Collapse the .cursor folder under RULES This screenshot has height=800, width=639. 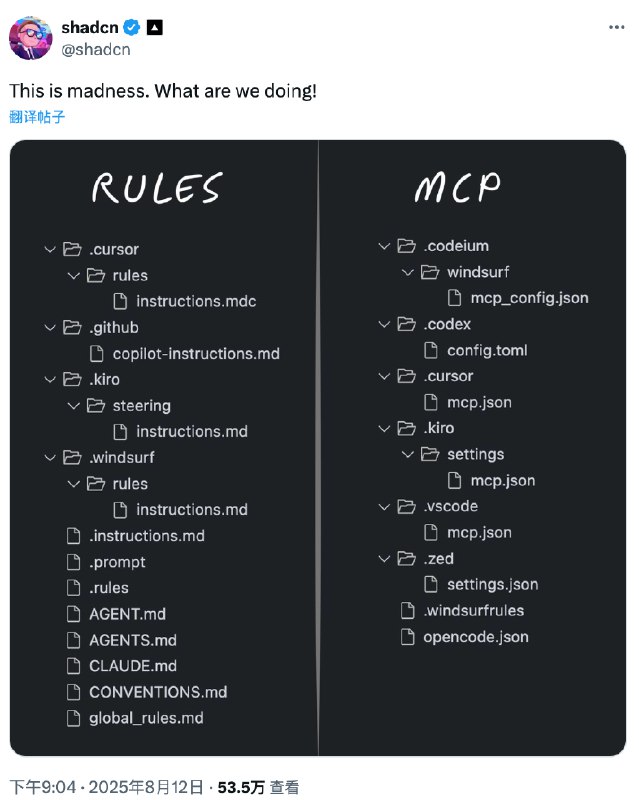tap(50, 249)
